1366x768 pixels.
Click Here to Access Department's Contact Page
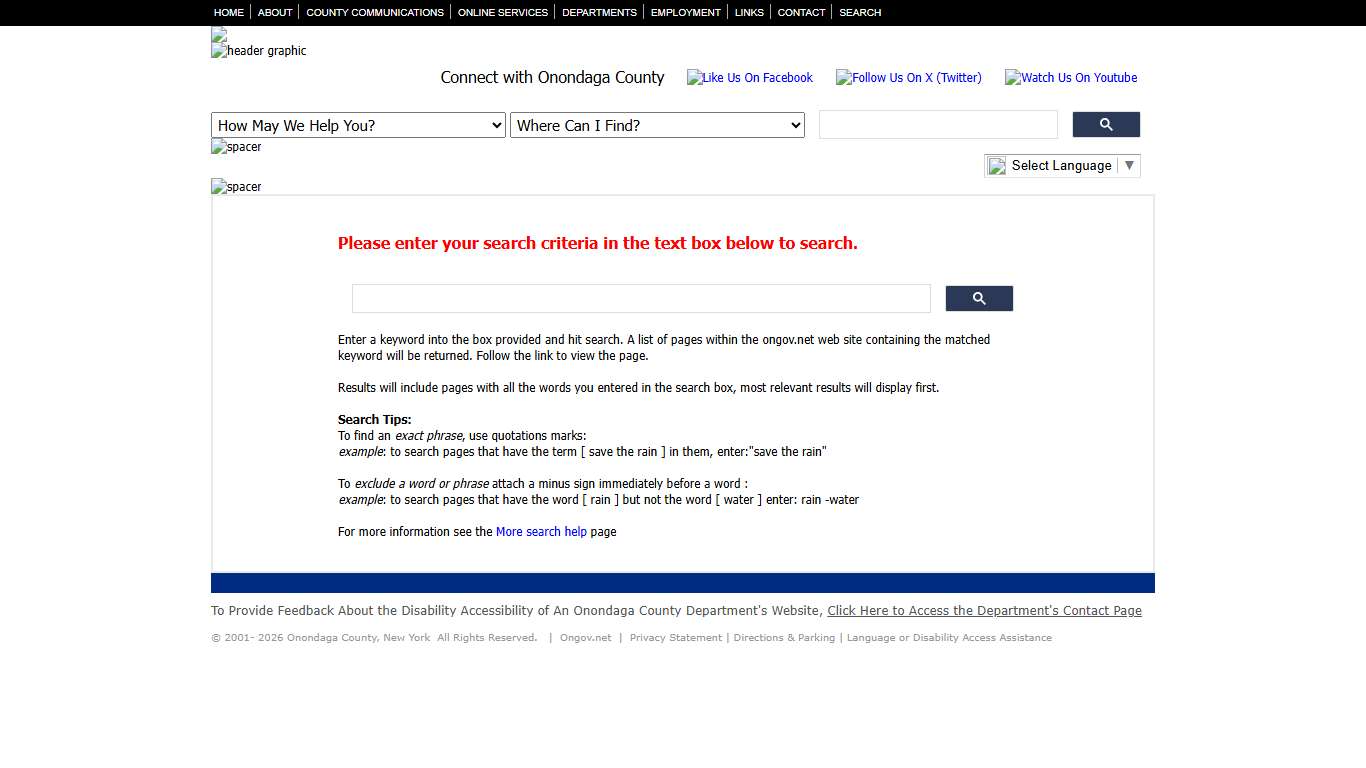coord(984,611)
